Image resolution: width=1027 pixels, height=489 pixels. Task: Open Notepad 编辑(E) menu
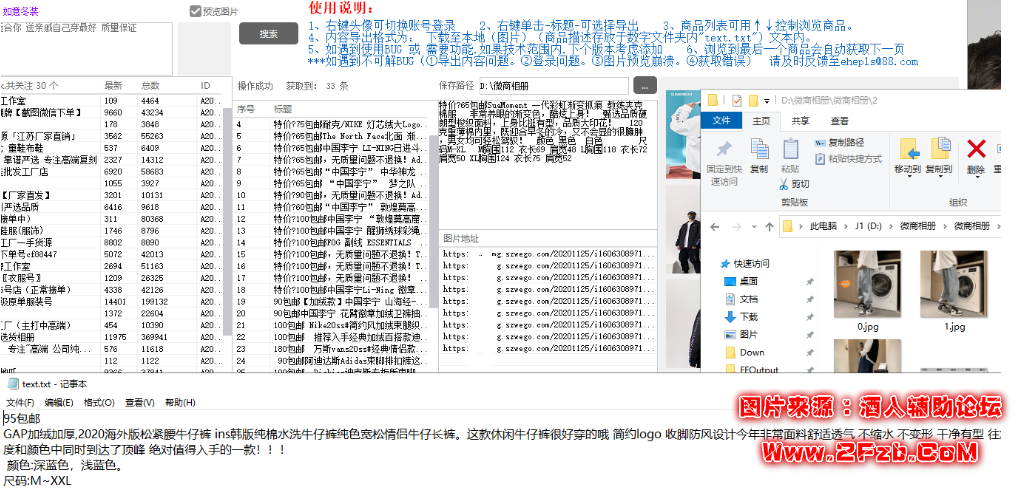(59, 403)
